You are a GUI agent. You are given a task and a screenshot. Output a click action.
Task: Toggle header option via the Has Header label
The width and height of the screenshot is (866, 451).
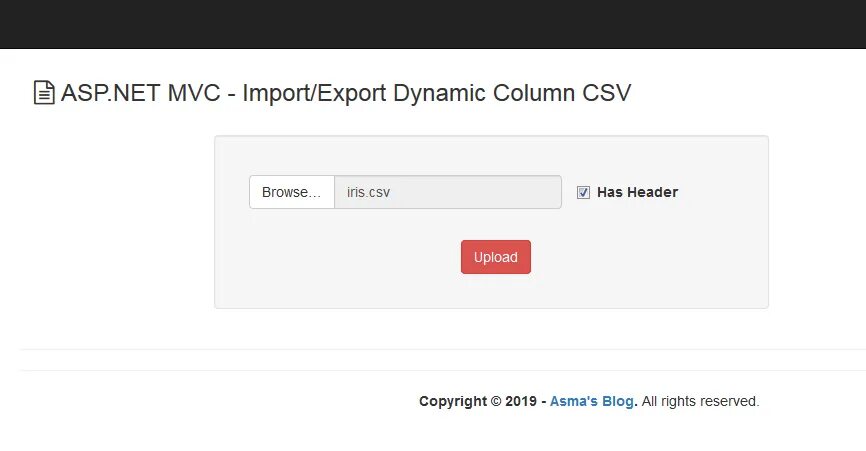[x=637, y=192]
